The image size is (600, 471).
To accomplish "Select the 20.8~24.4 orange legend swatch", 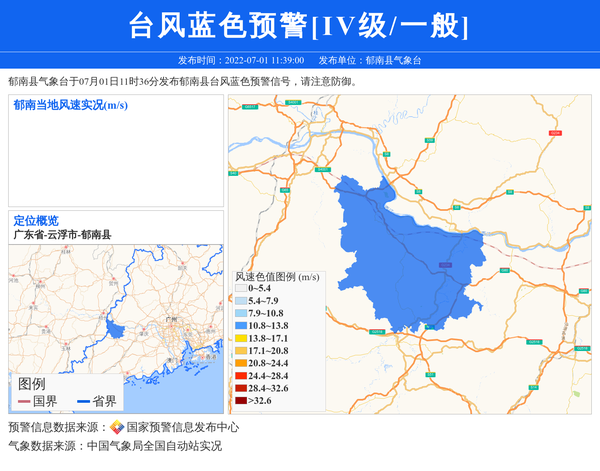I will 241,364.
